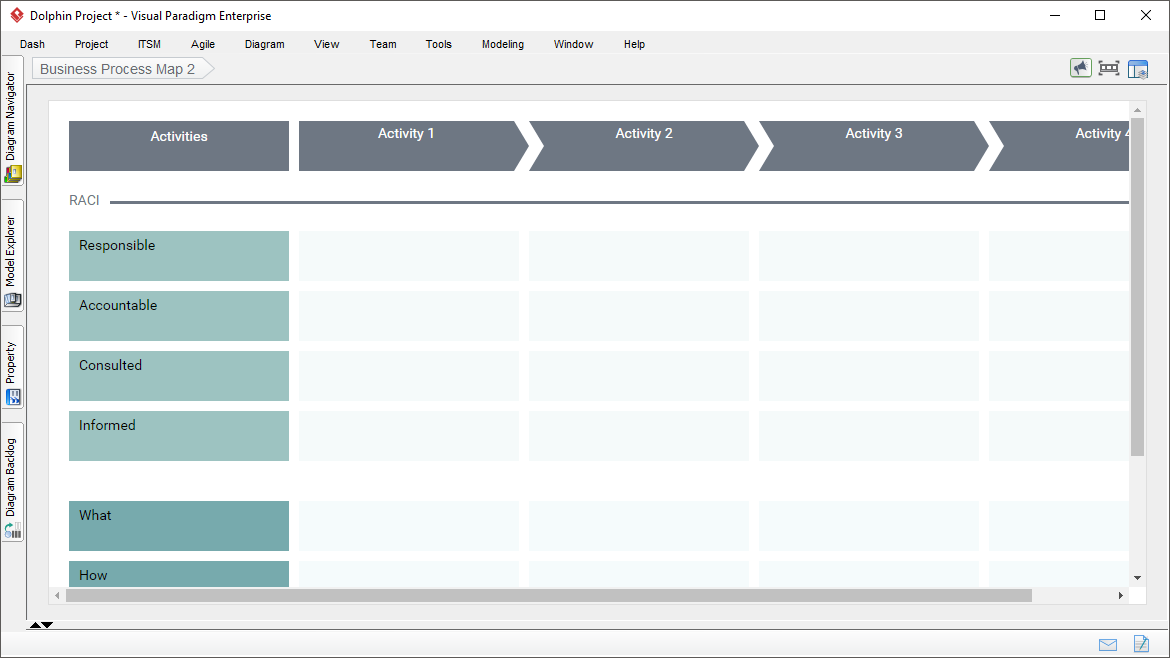The image size is (1170, 658).
Task: Close the Visual Paradigm window
Action: 1146,16
